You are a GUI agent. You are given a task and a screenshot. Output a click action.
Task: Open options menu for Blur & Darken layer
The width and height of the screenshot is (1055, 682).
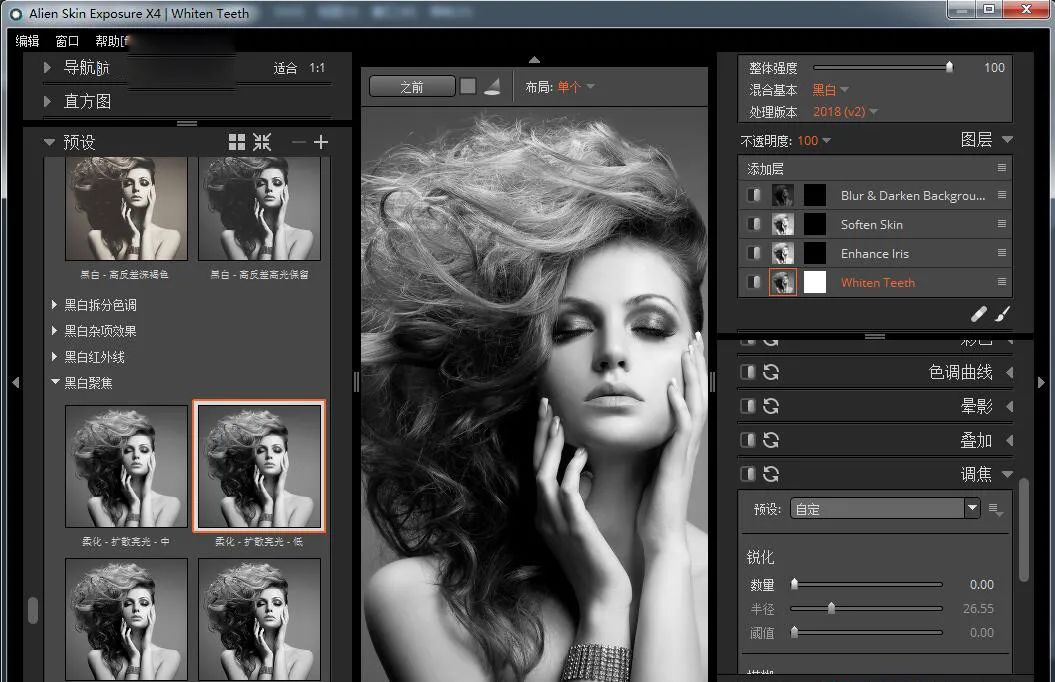point(1002,195)
